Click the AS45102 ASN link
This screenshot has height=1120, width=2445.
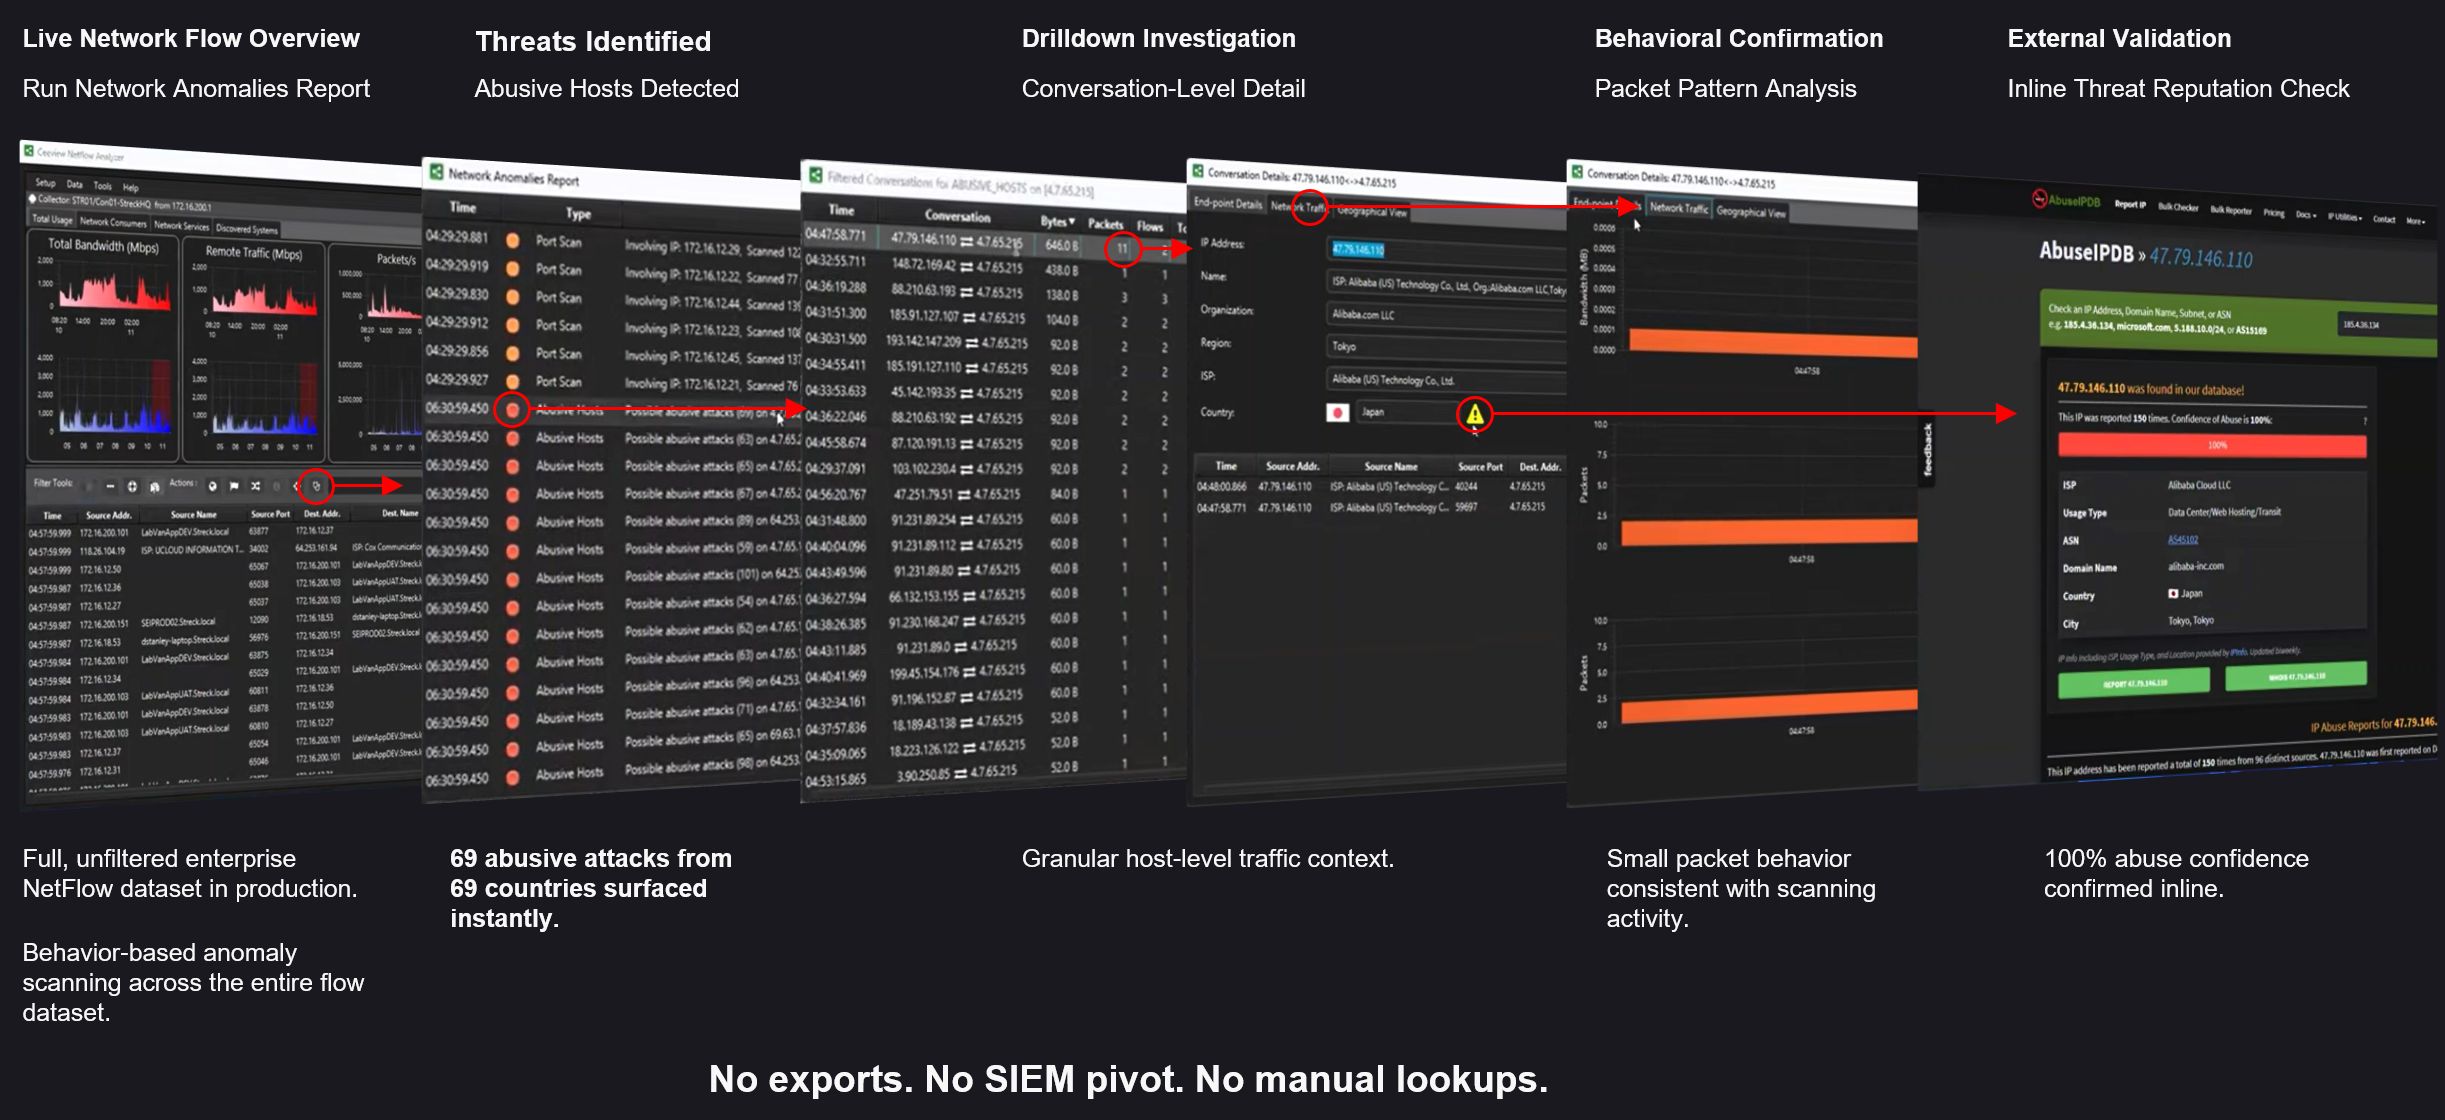[x=2182, y=539]
